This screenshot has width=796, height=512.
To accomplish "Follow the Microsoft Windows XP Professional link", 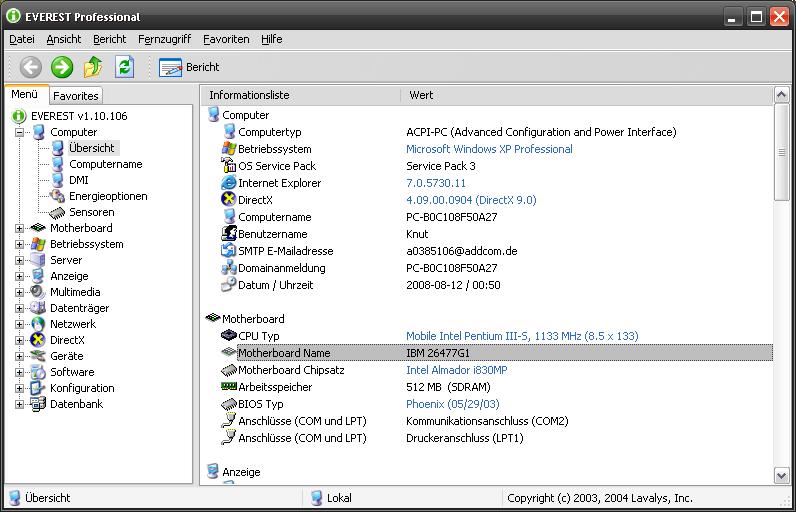I will (x=489, y=149).
